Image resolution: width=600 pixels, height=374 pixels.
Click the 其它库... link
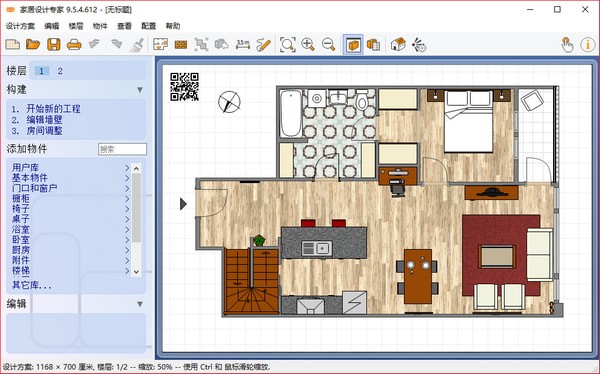pyautogui.click(x=32, y=285)
